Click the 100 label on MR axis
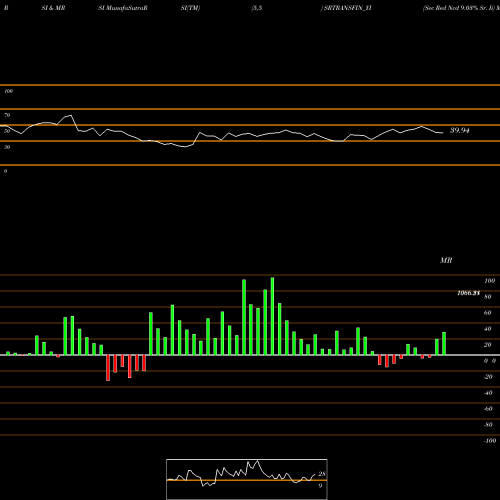Image resolution: width=500 pixels, height=500 pixels. coord(489,281)
